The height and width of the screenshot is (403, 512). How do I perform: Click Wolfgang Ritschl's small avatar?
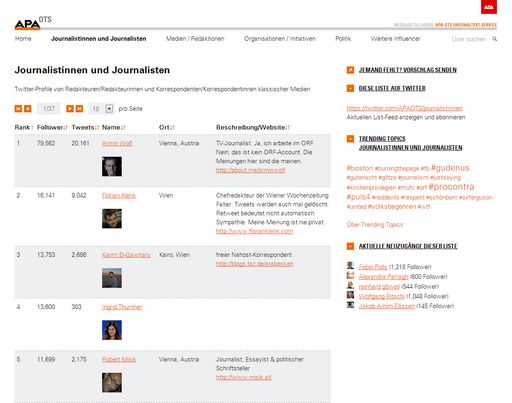350,295
